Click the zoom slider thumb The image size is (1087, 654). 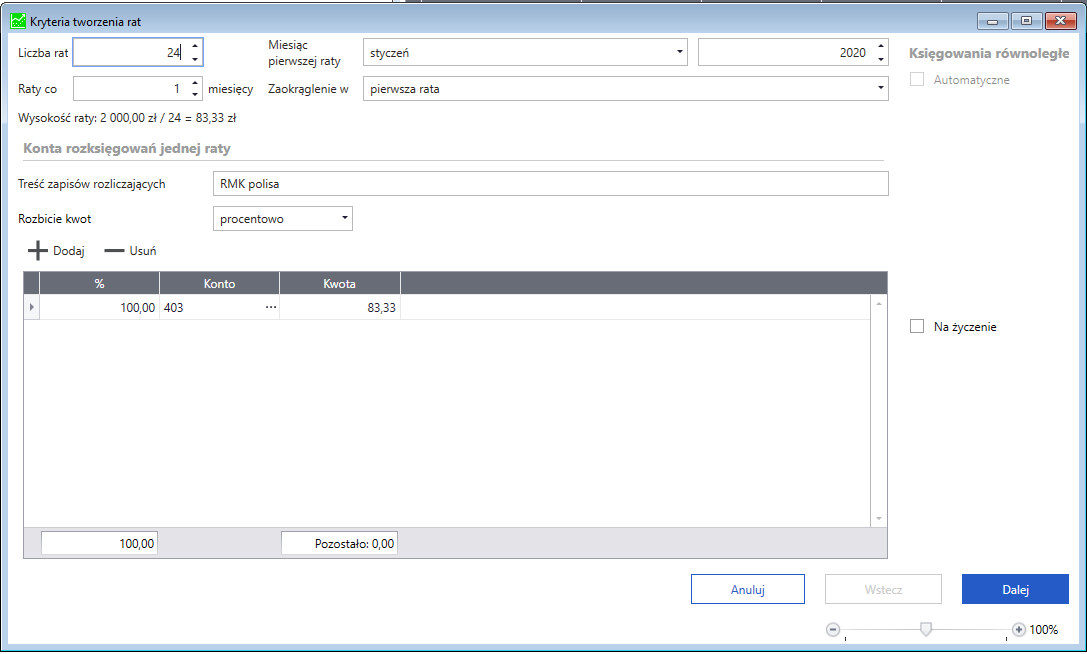pyautogui.click(x=925, y=629)
